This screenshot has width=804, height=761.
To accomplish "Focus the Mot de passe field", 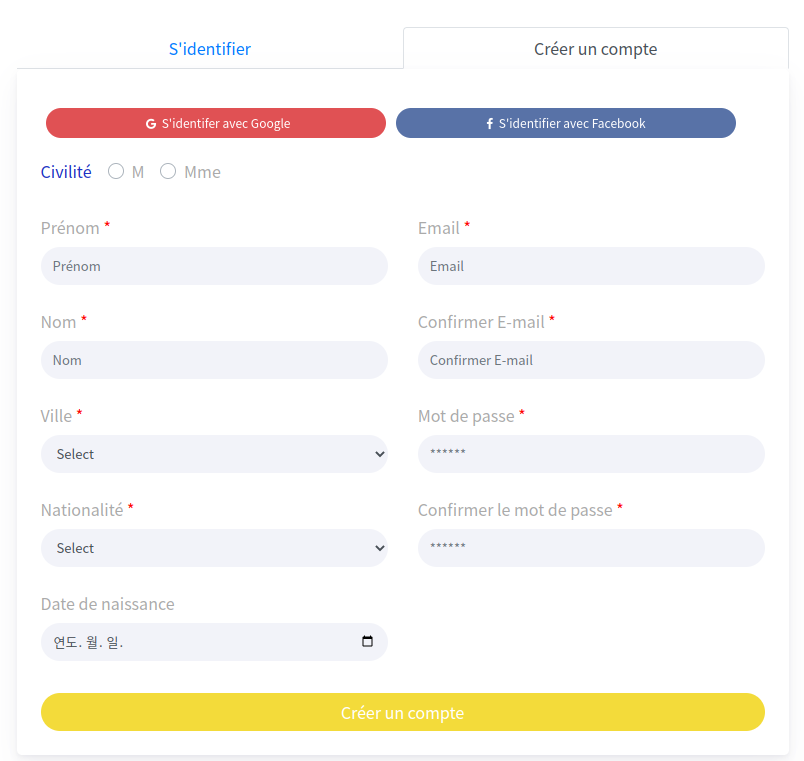I will pos(591,454).
